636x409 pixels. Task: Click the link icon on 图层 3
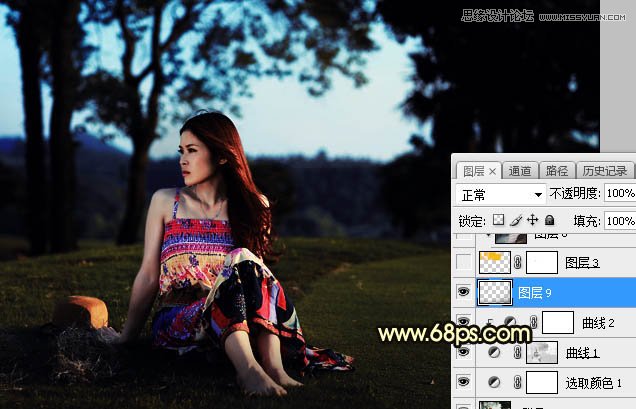[x=519, y=263]
